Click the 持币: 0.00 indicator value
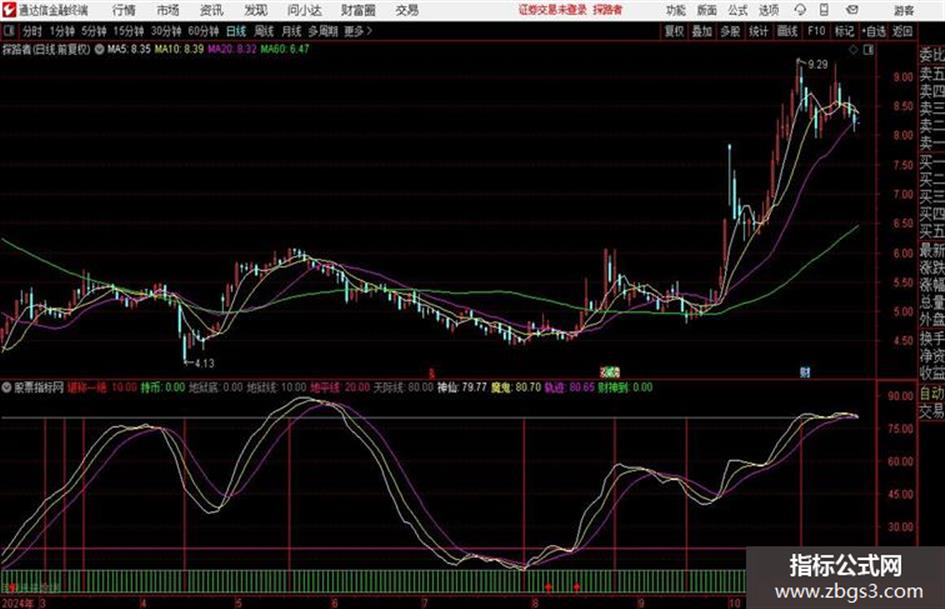 pos(163,388)
